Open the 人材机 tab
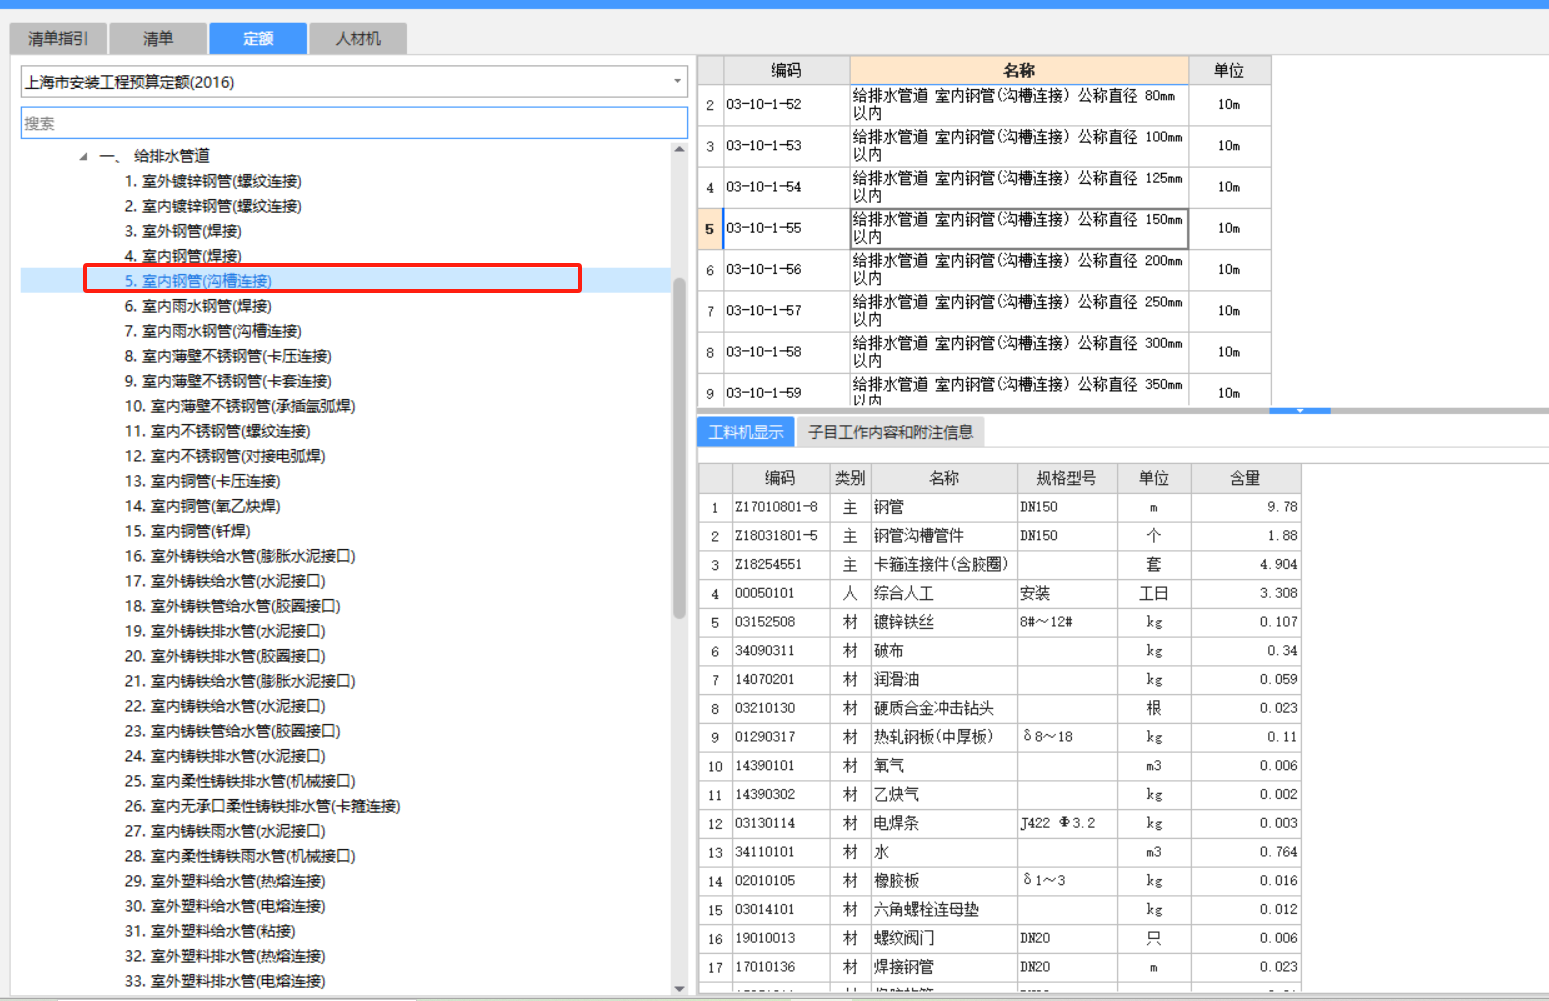This screenshot has height=1001, width=1549. pyautogui.click(x=357, y=39)
